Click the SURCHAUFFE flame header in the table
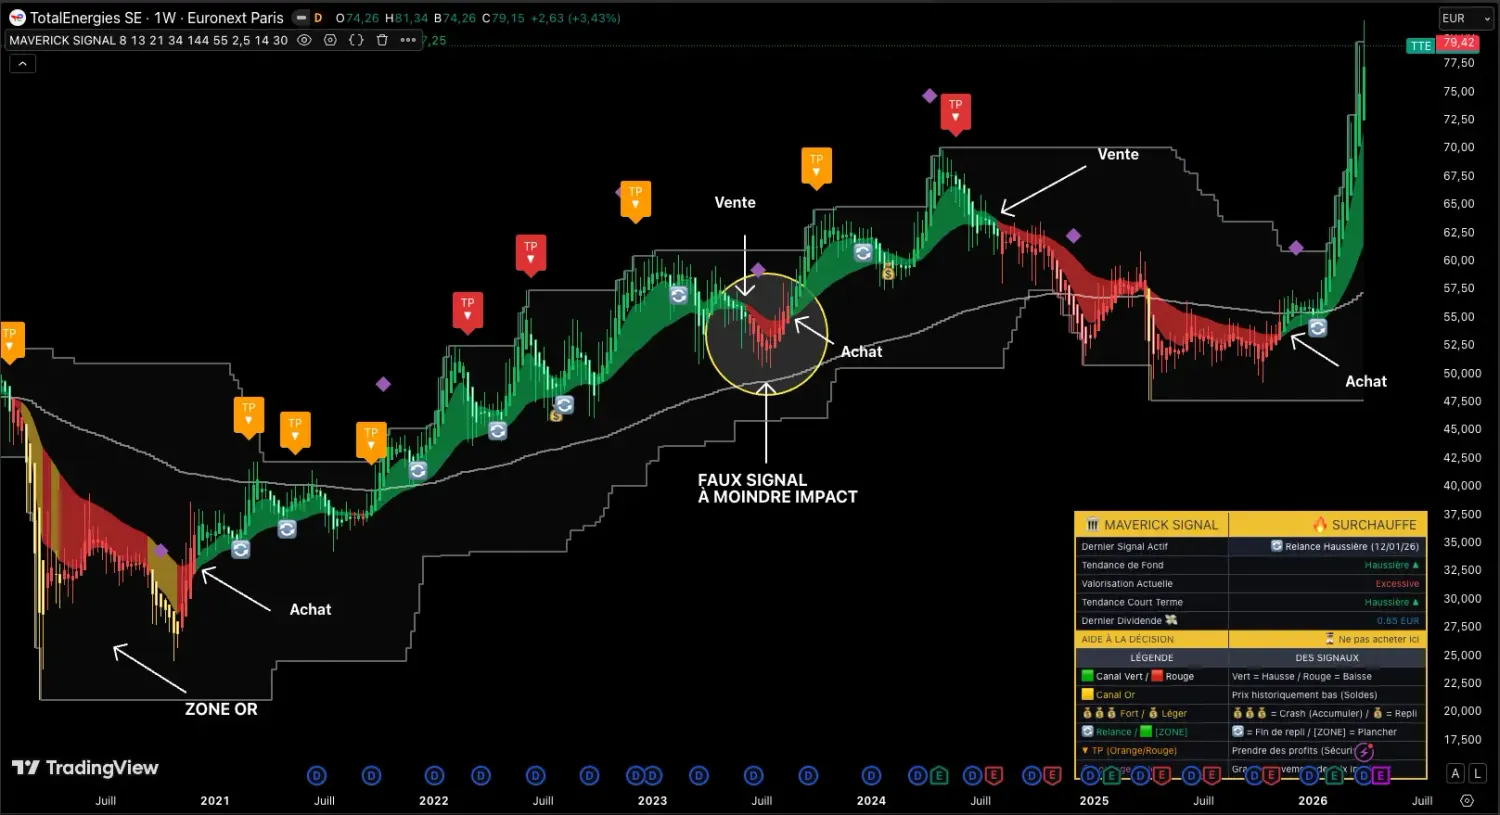1500x815 pixels. pyautogui.click(x=1364, y=524)
